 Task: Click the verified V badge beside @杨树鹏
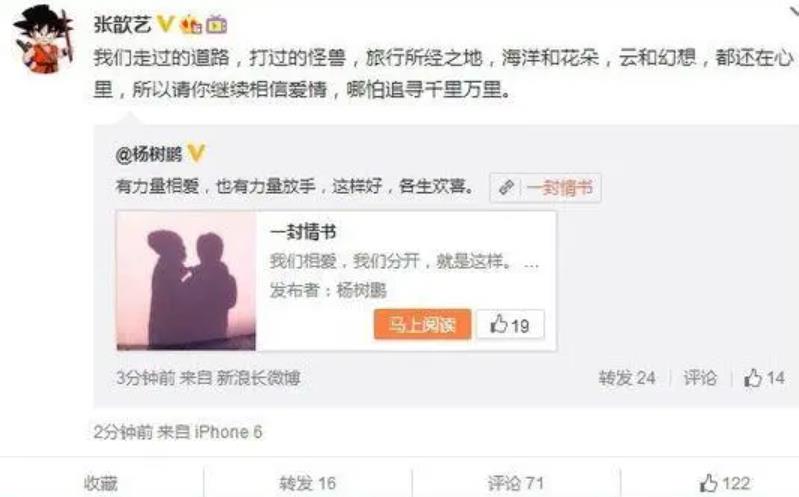click(197, 152)
